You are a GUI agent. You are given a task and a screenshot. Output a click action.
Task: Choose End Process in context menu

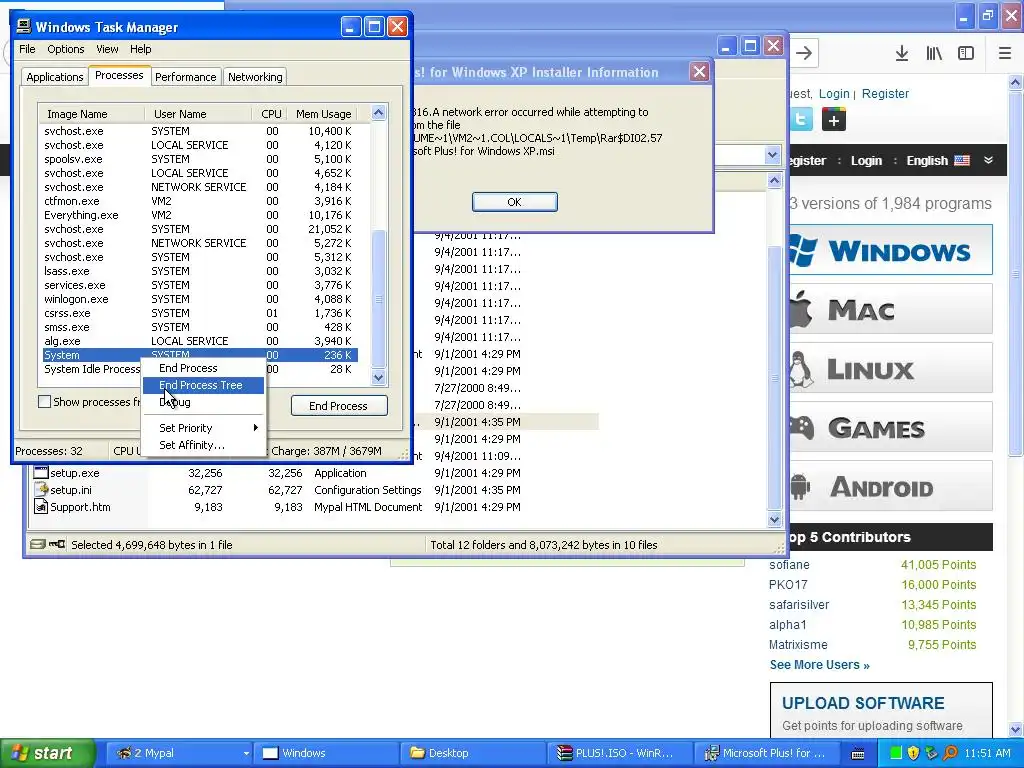204,368
